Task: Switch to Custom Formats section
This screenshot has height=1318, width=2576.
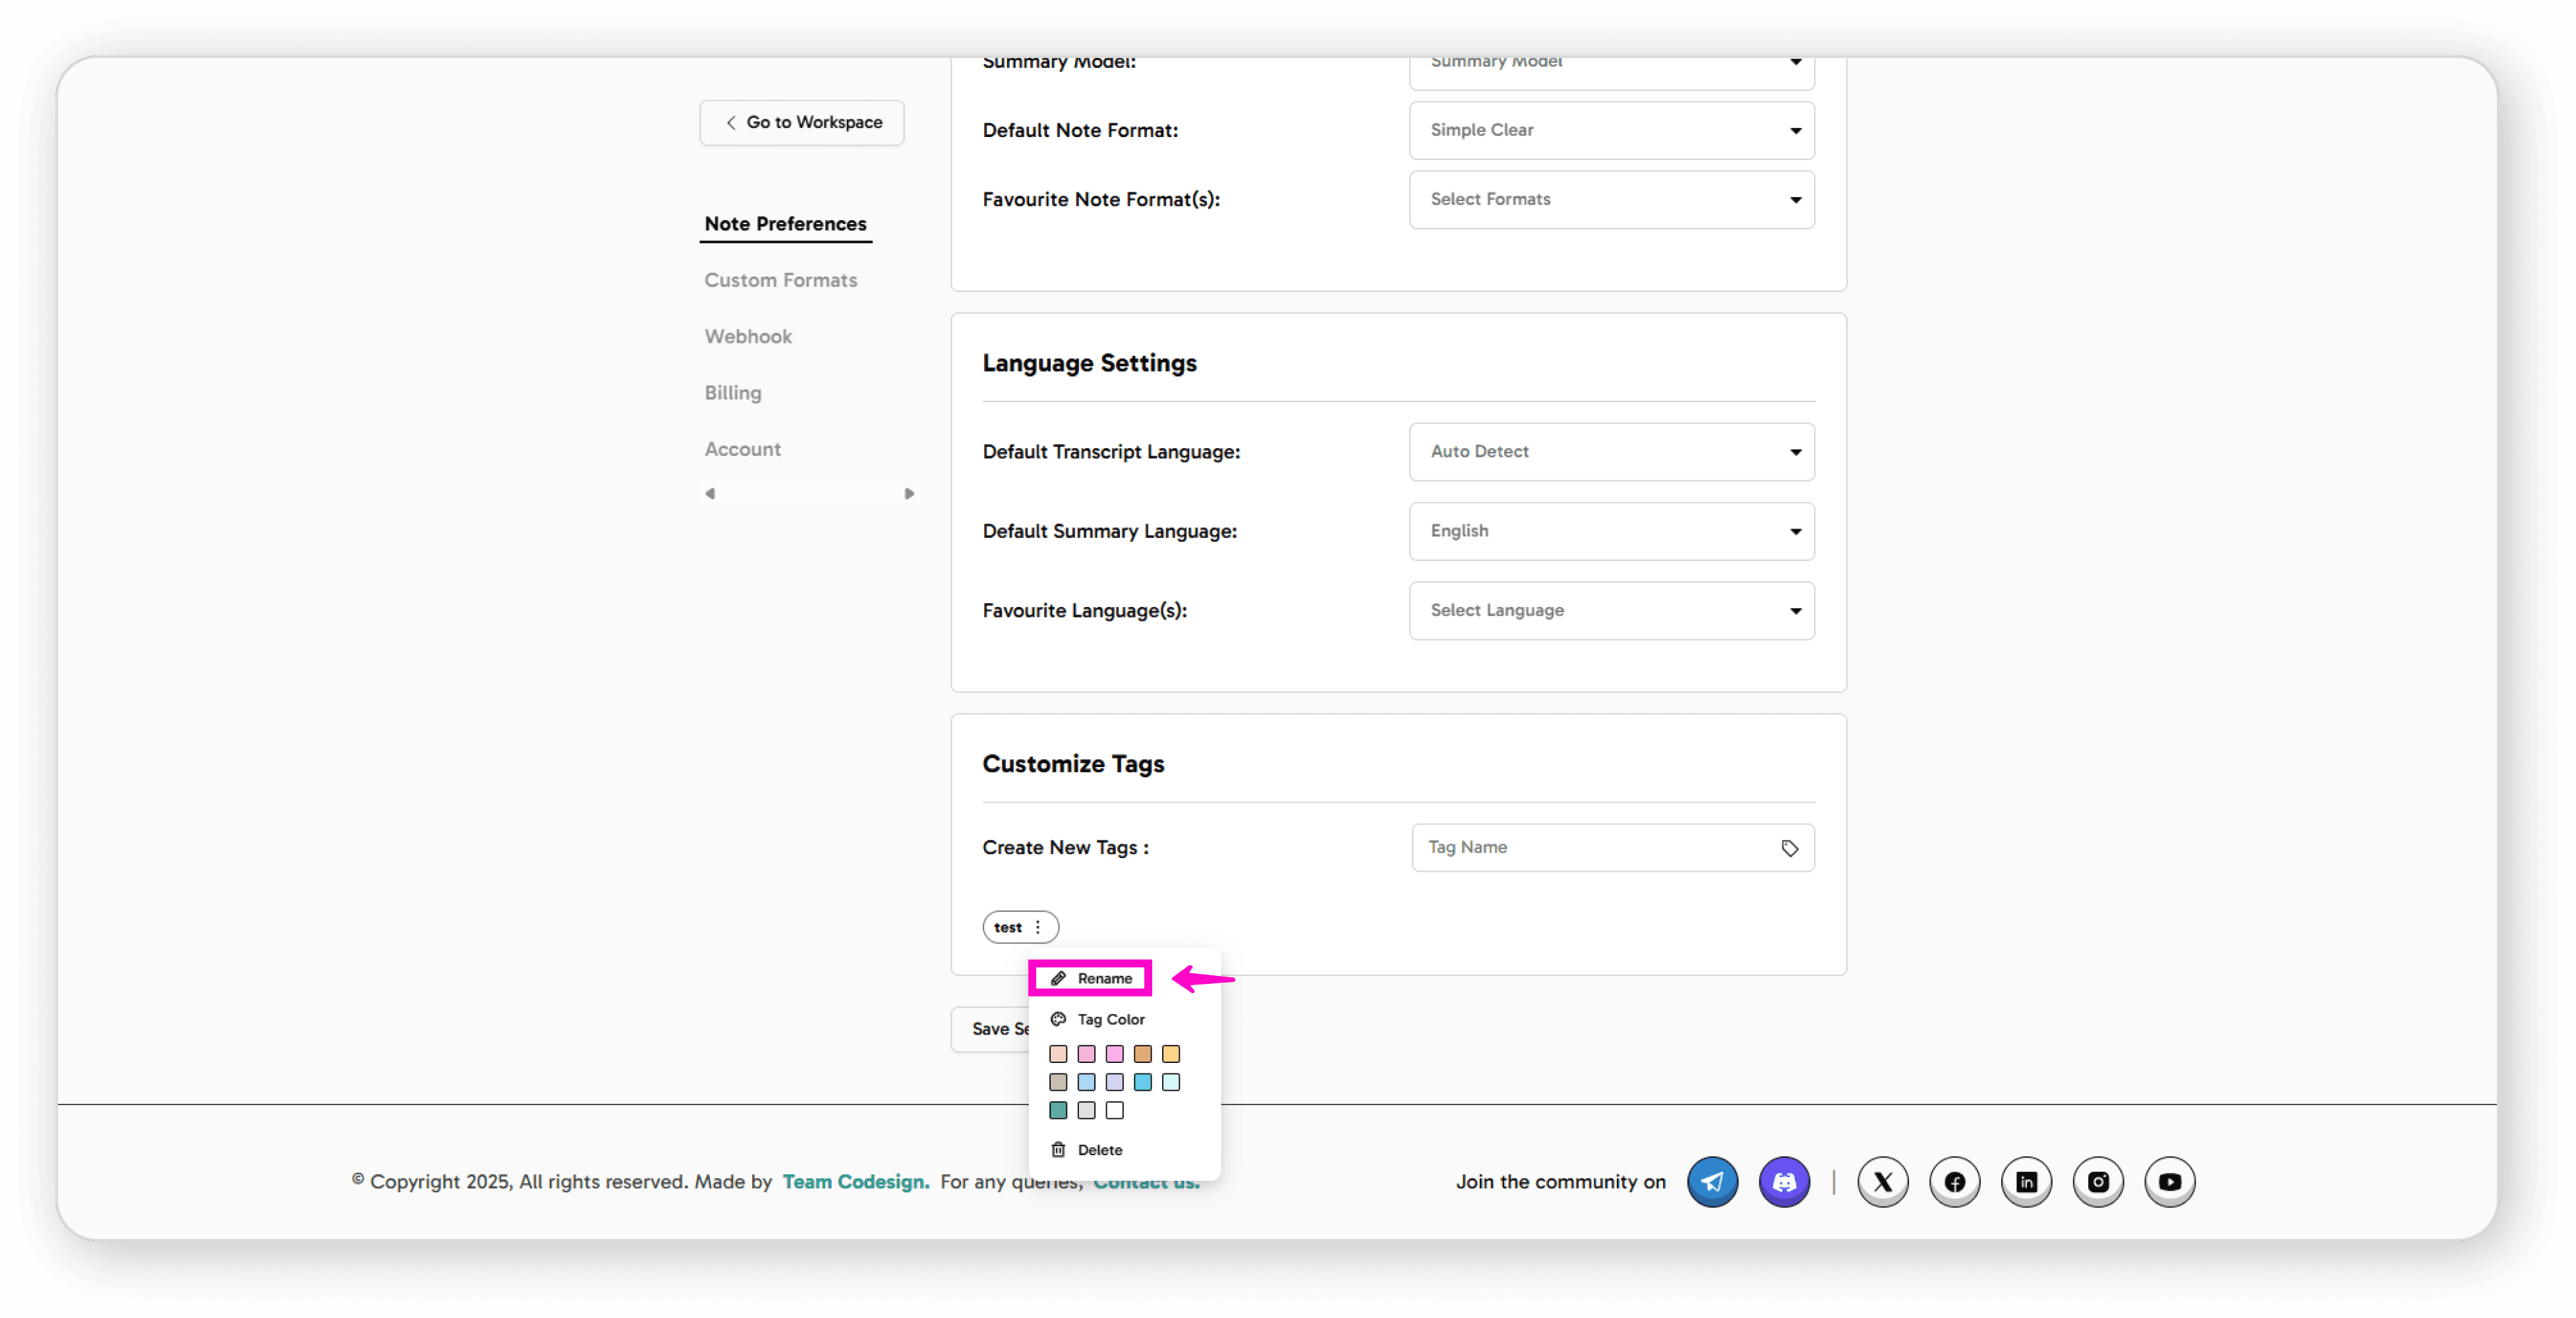Action: (x=780, y=280)
